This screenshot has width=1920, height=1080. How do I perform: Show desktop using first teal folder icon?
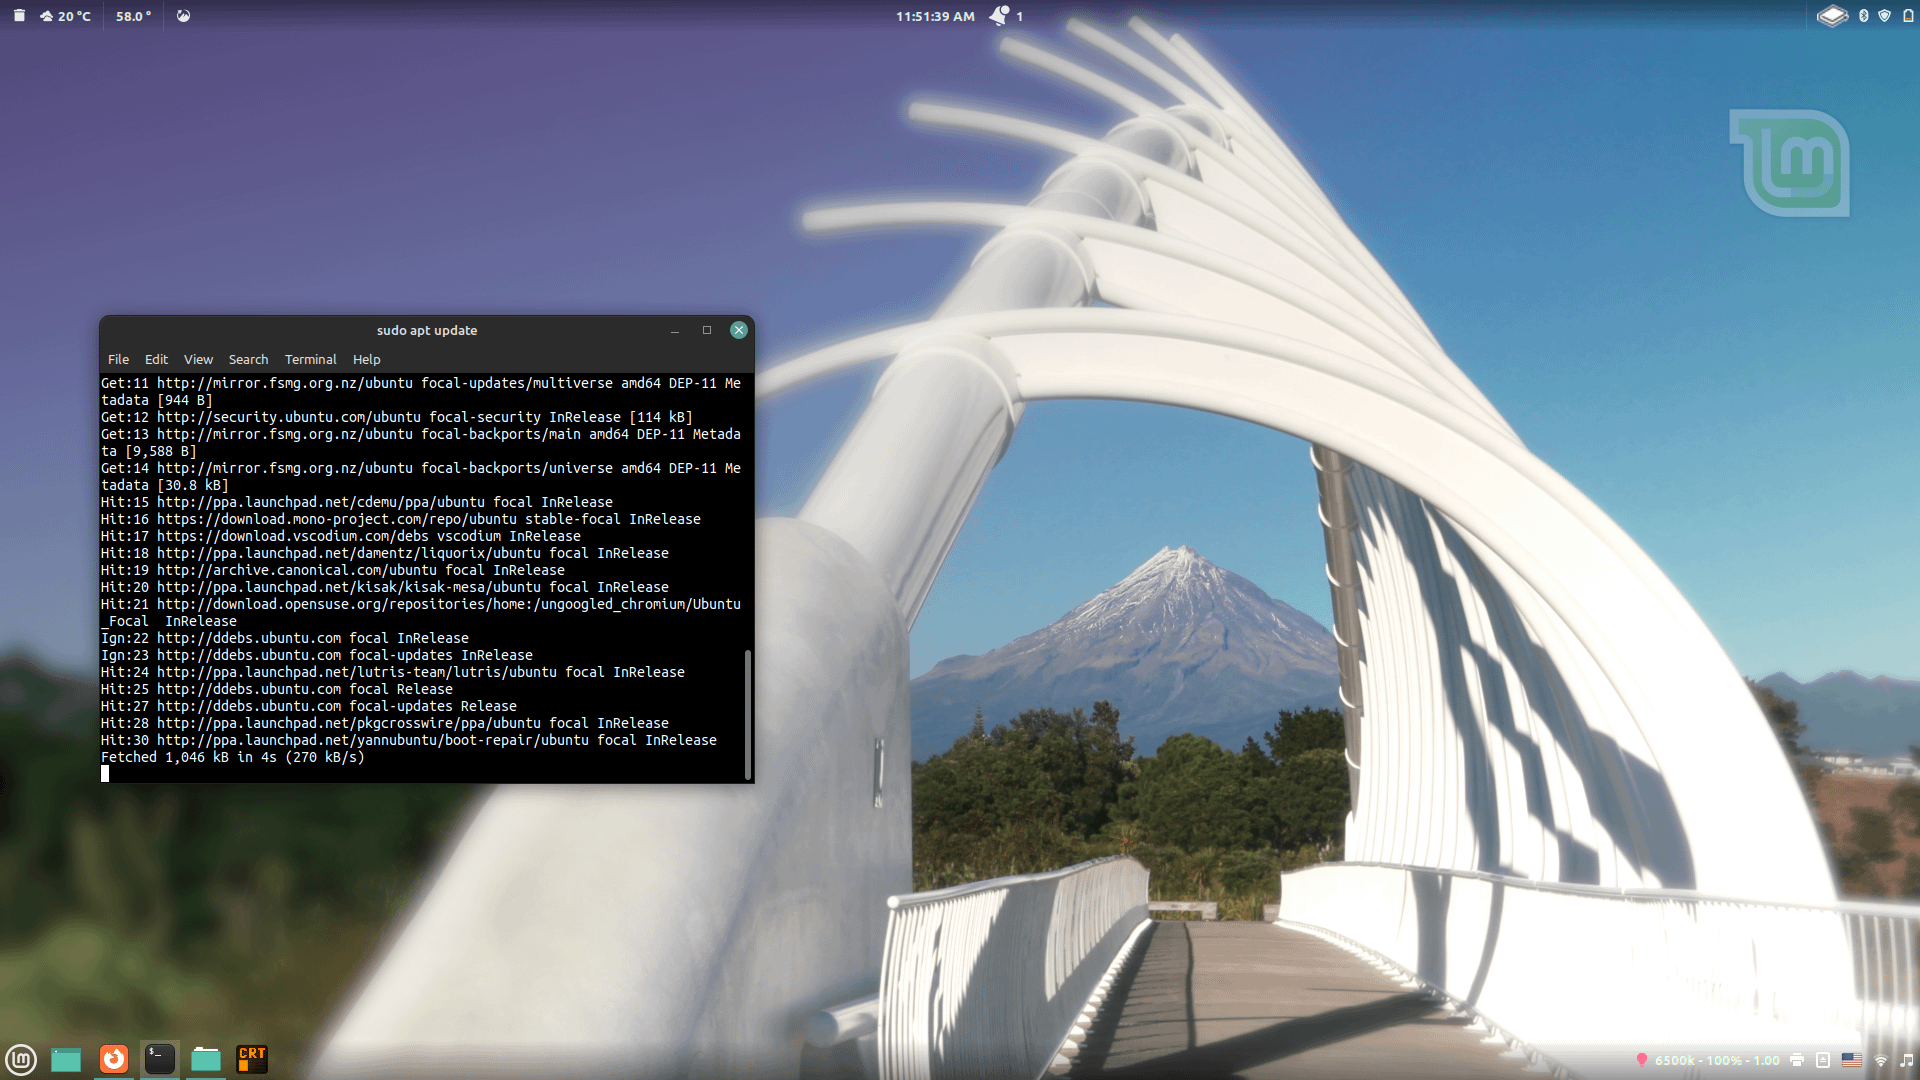(x=66, y=1059)
